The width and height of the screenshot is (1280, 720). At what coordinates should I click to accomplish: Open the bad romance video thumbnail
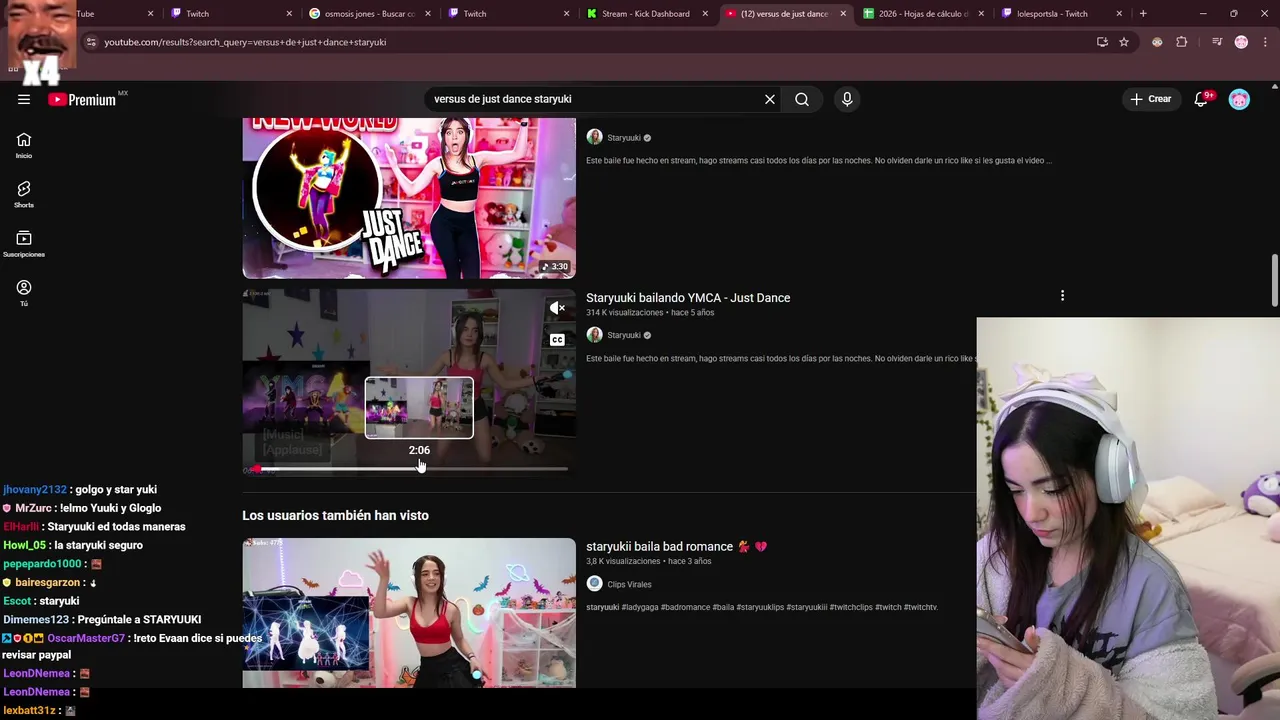(x=409, y=613)
